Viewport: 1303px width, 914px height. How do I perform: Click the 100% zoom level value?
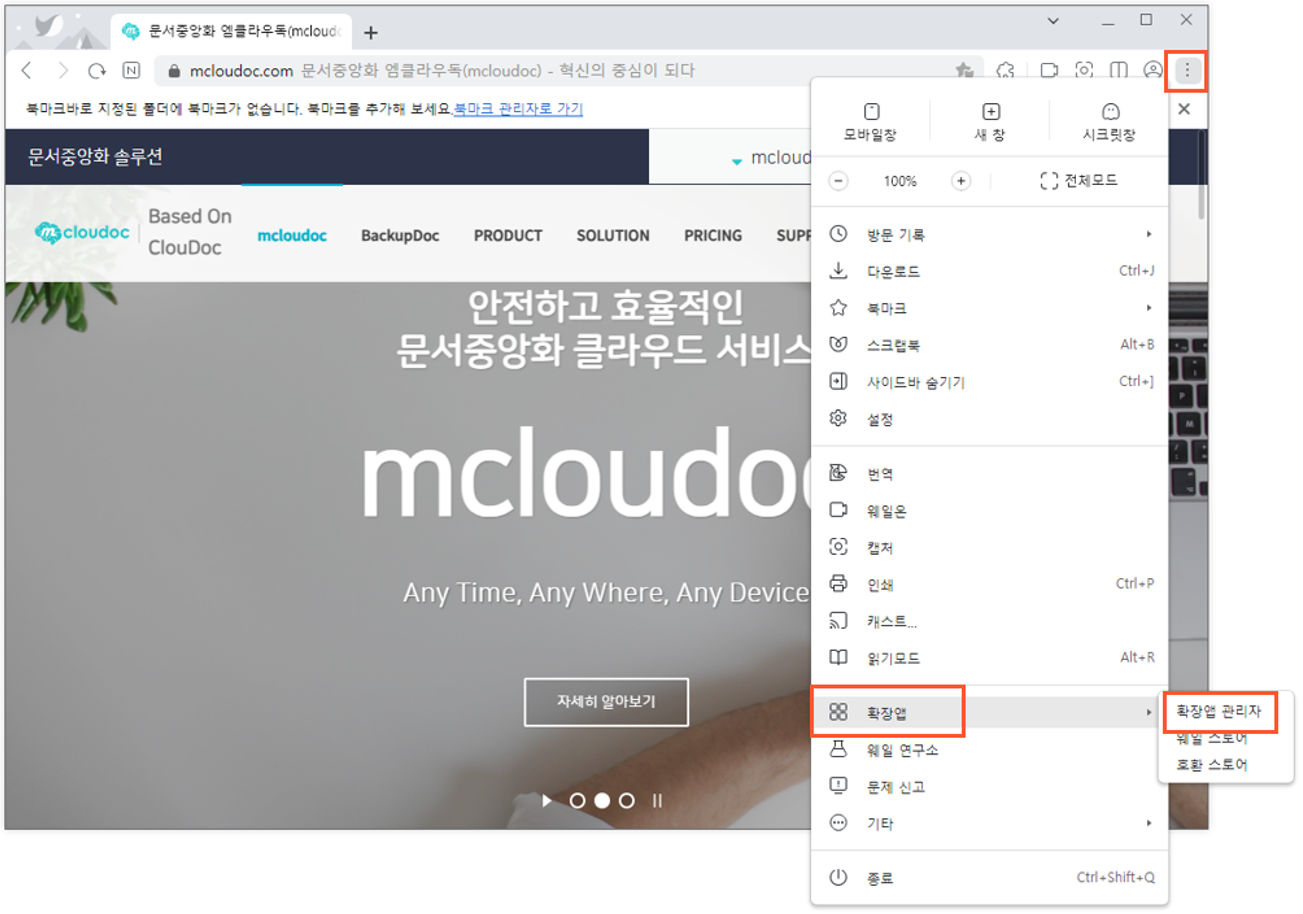[x=900, y=181]
